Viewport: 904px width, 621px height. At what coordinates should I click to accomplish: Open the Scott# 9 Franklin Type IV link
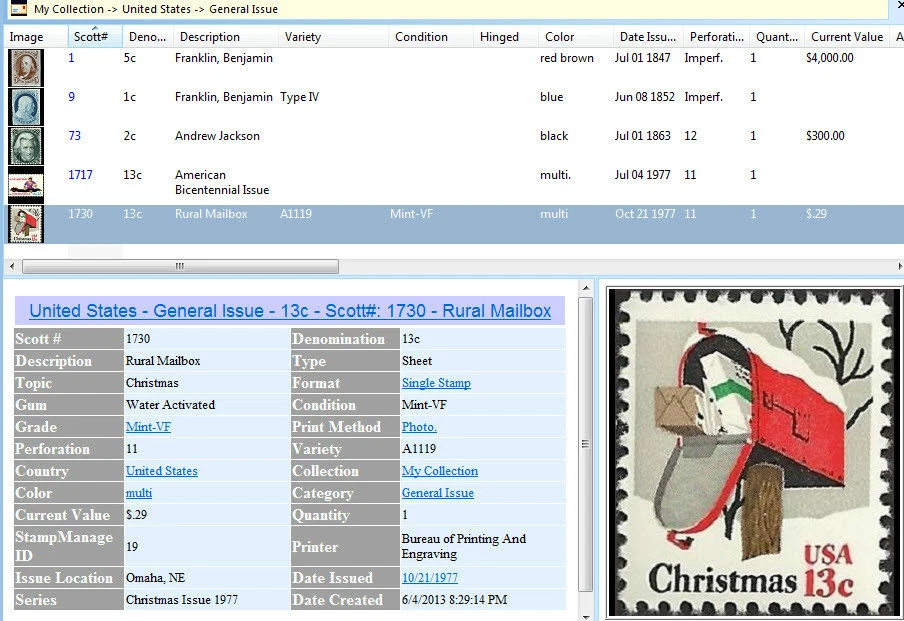point(69,96)
